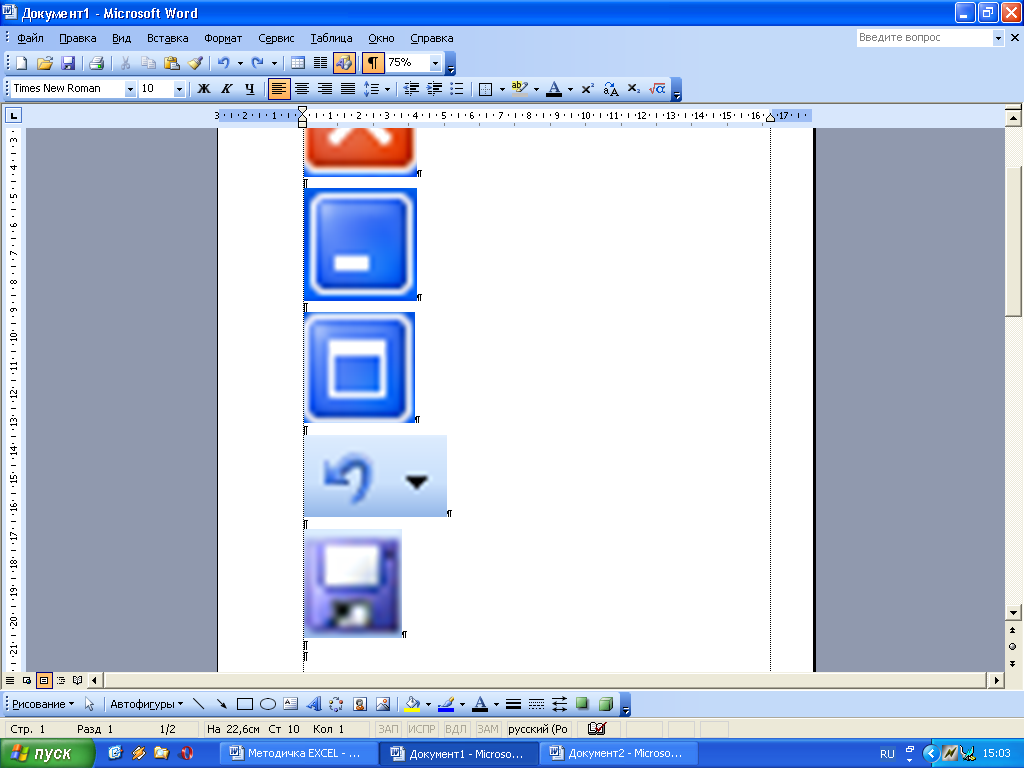Image resolution: width=1024 pixels, height=768 pixels.
Task: Select the rectangle drawing tool
Action: point(245,704)
